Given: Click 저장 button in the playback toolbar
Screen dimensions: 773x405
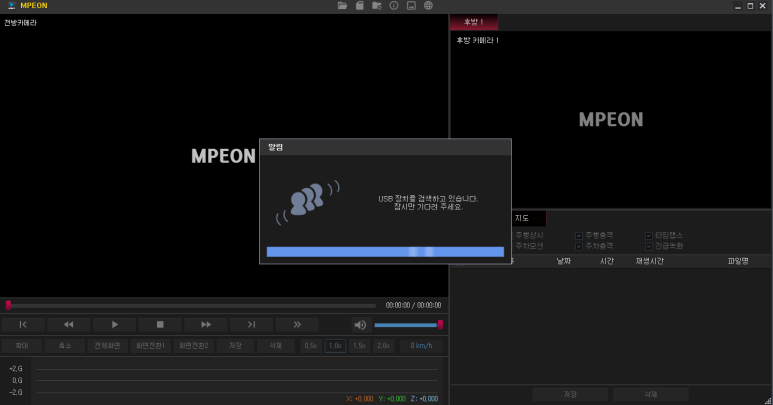Looking at the screenshot, I should tap(236, 345).
